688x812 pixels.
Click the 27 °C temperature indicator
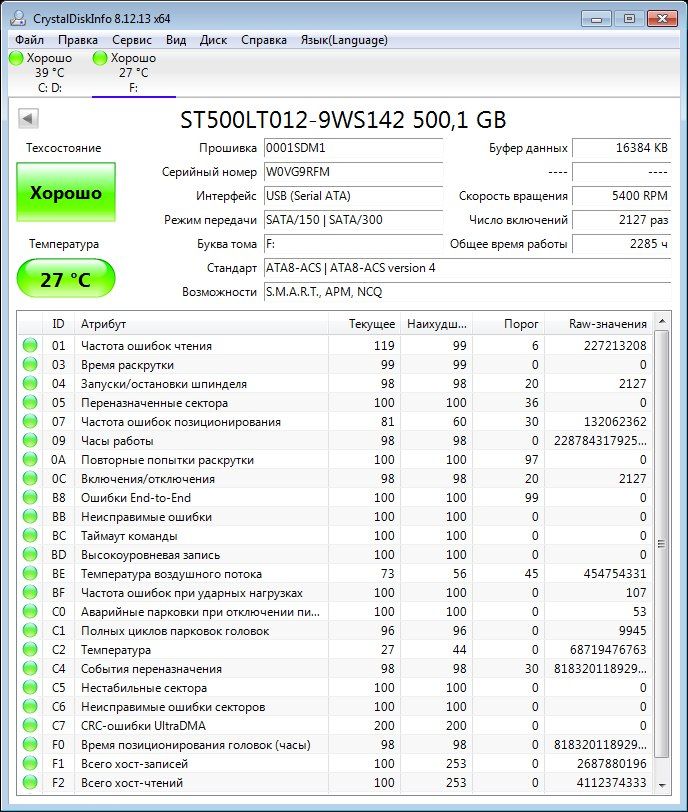pyautogui.click(x=66, y=279)
